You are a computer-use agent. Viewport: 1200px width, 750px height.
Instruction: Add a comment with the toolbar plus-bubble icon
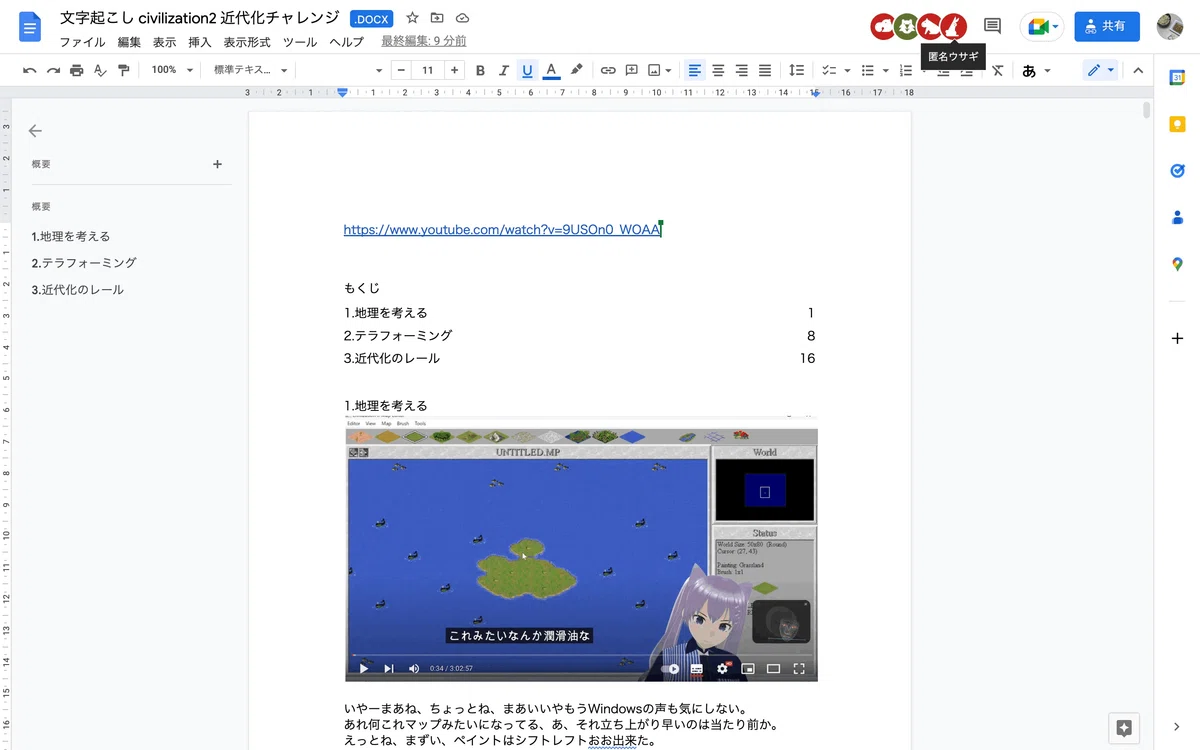tap(632, 70)
